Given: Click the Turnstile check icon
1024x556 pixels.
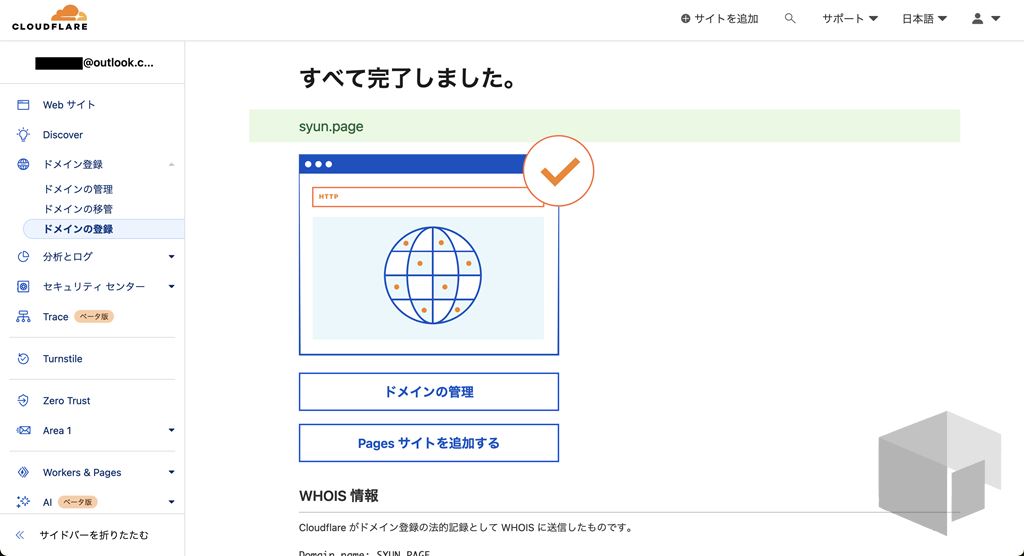Looking at the screenshot, I should point(23,359).
